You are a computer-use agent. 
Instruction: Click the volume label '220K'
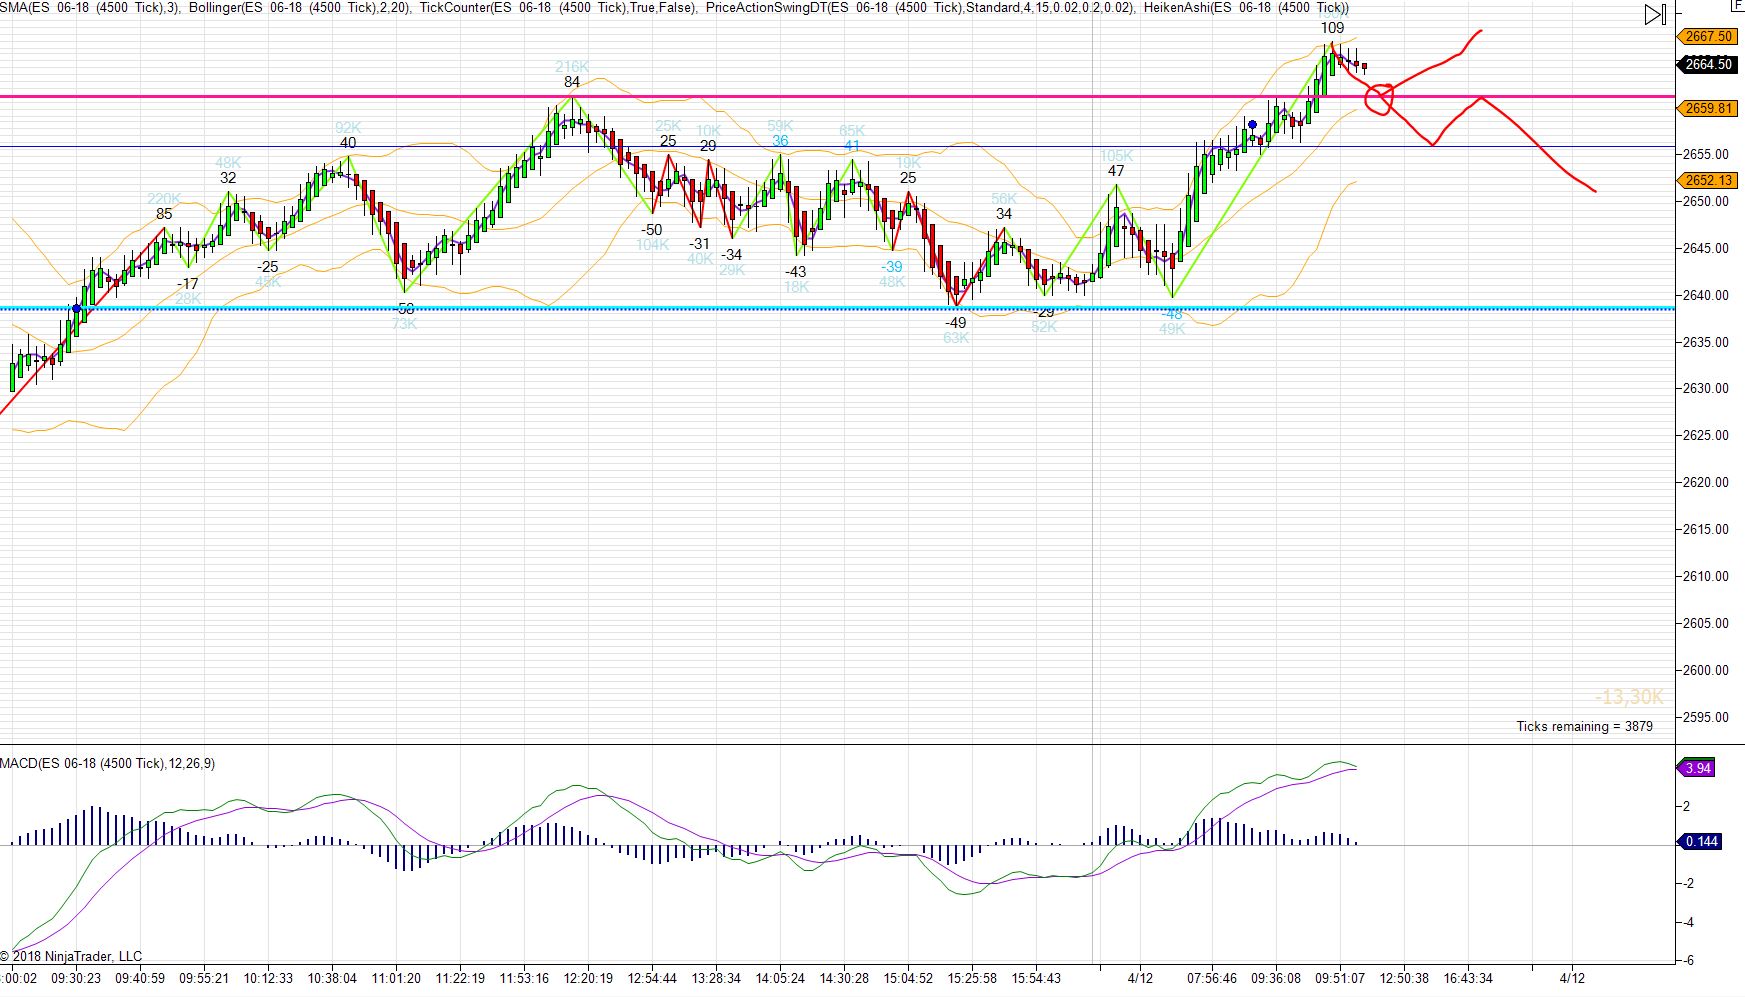(164, 199)
